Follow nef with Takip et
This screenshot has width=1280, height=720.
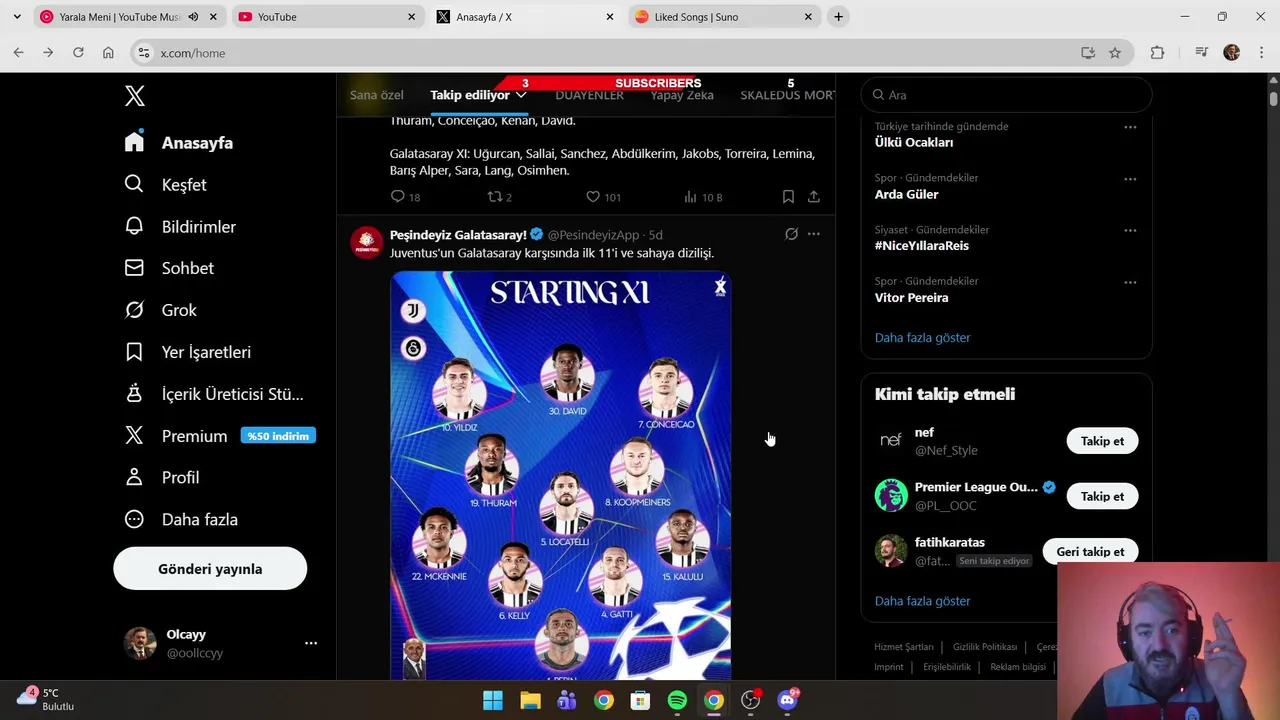pos(1102,441)
